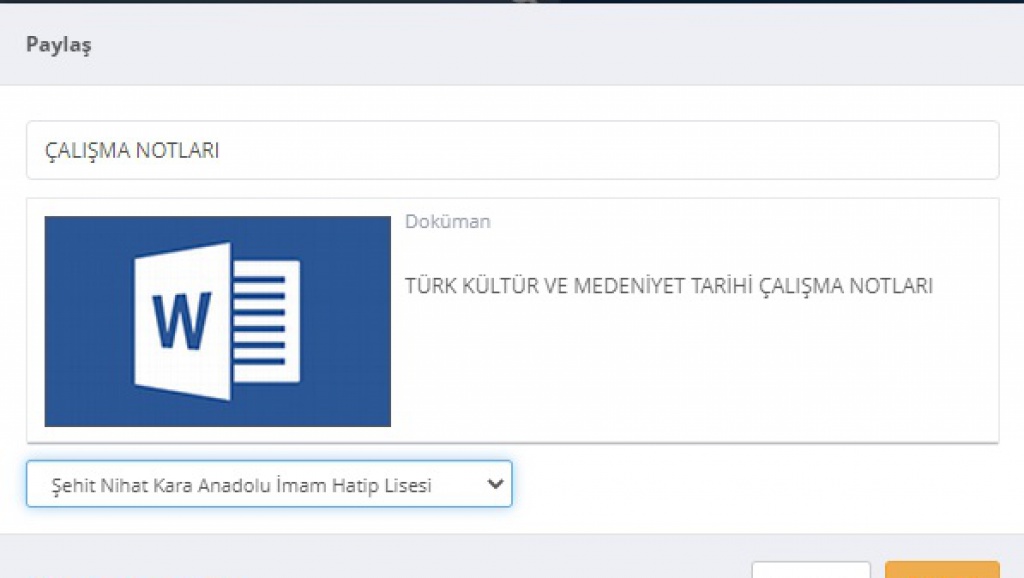
Task: Click the white button at the dialog bottom
Action: (x=811, y=570)
